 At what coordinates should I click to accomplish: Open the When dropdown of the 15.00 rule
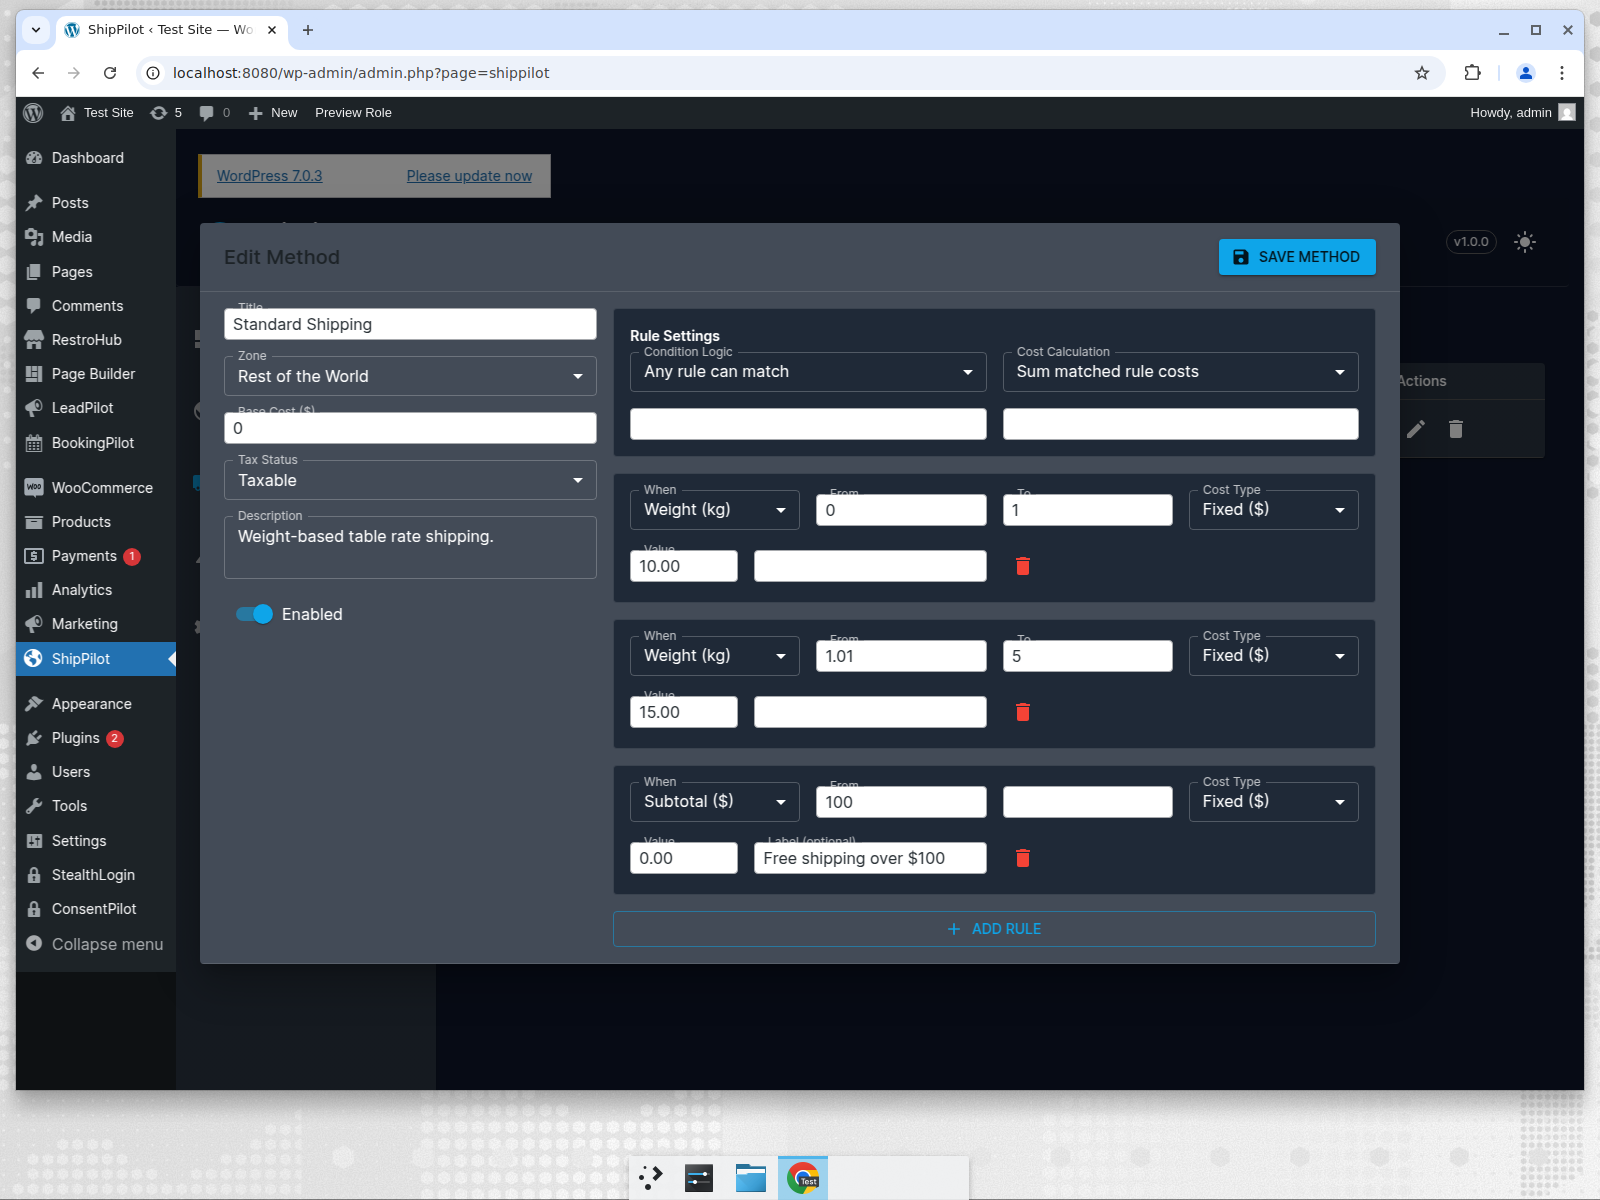pyautogui.click(x=714, y=656)
